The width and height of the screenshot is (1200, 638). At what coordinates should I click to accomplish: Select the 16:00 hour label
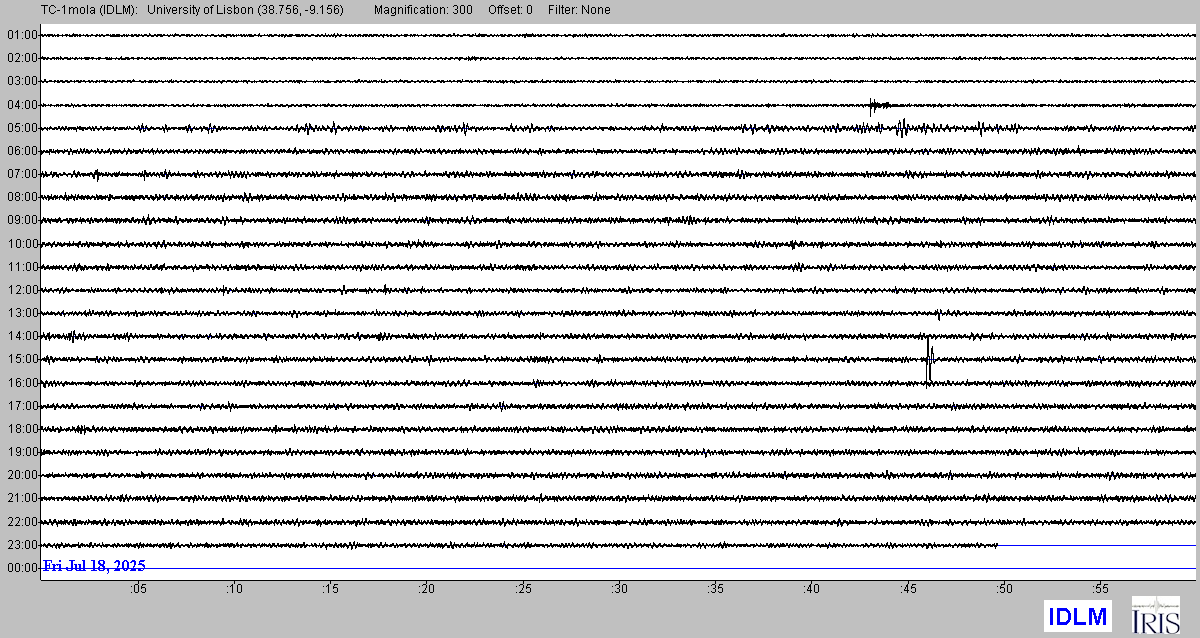coord(22,383)
